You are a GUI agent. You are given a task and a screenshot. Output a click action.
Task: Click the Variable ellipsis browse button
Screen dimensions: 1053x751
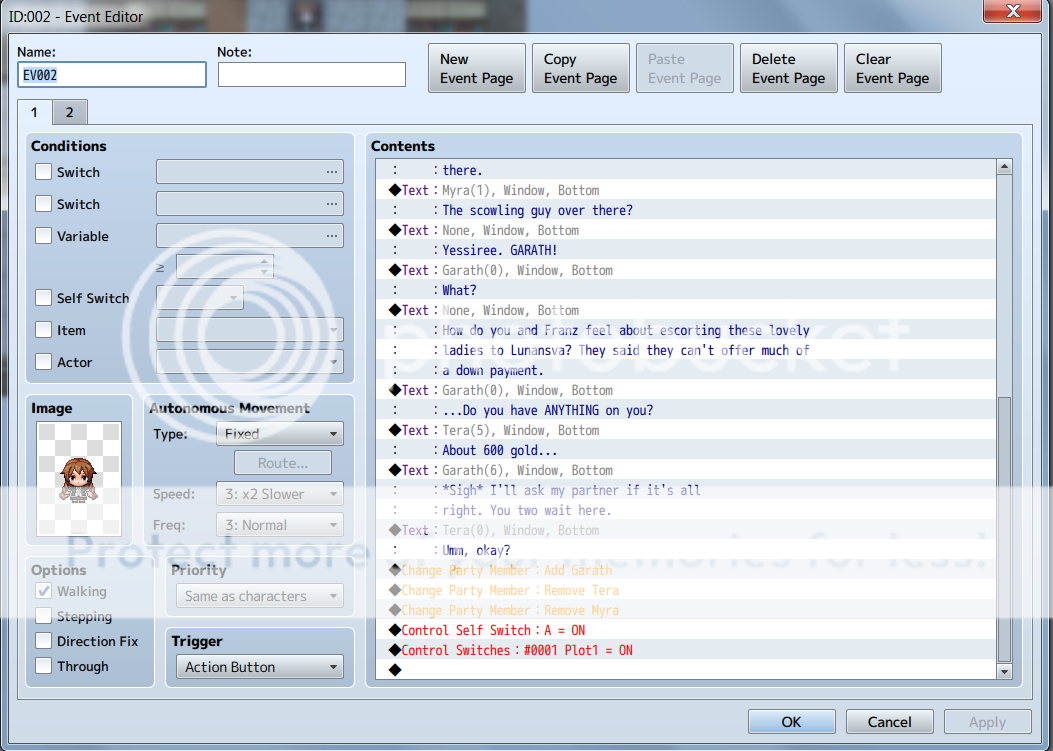coord(331,236)
